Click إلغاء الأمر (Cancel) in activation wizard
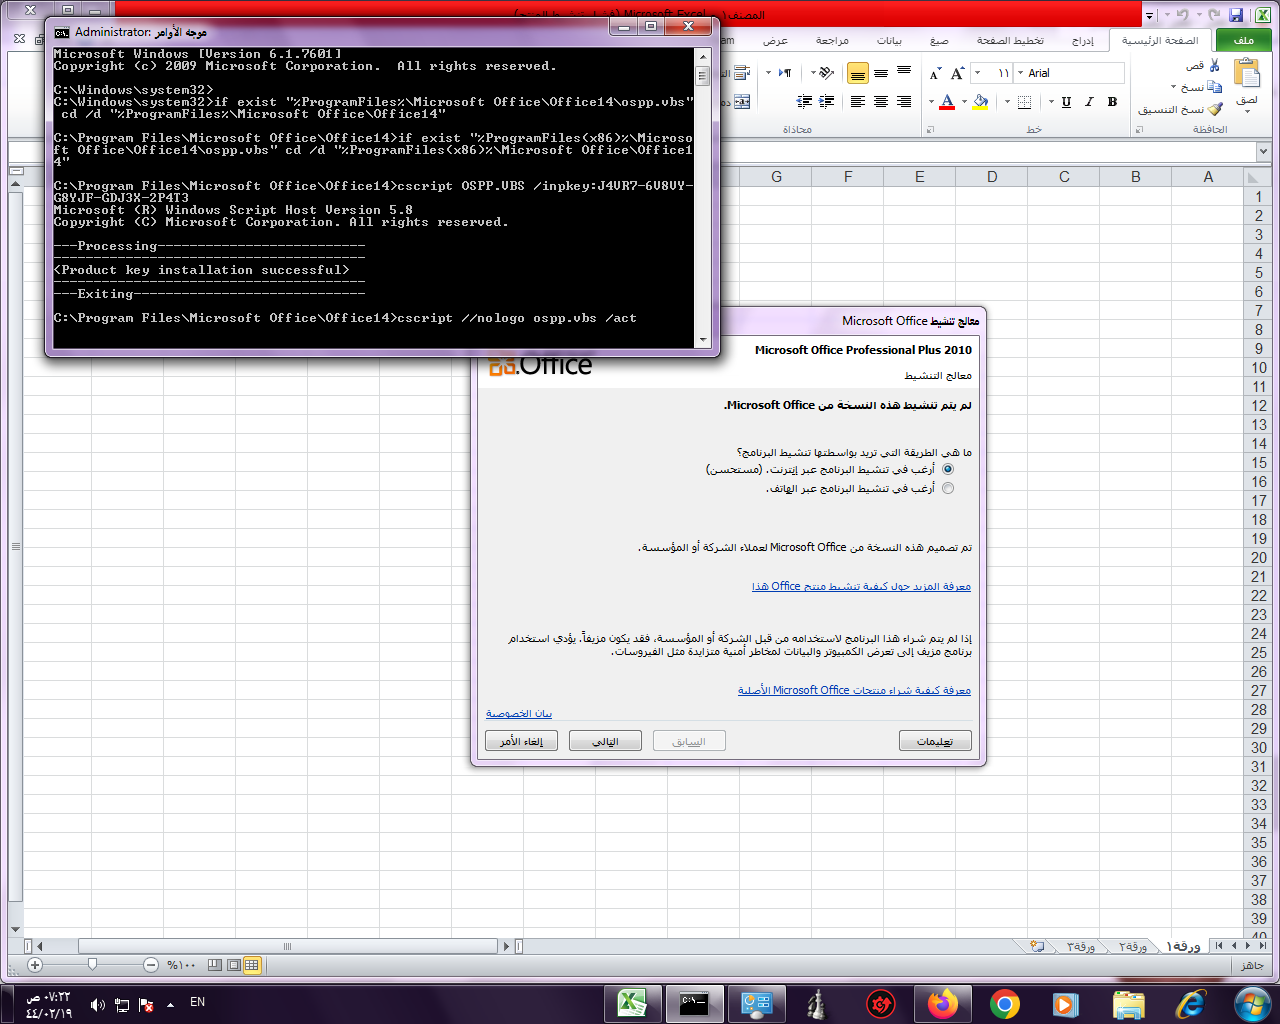This screenshot has width=1280, height=1024. click(522, 742)
